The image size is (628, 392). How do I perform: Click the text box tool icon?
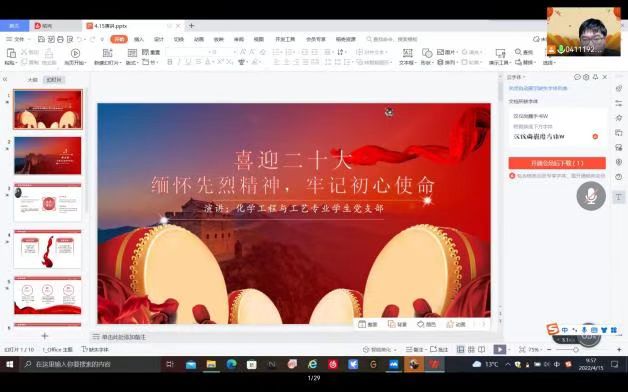pos(407,53)
